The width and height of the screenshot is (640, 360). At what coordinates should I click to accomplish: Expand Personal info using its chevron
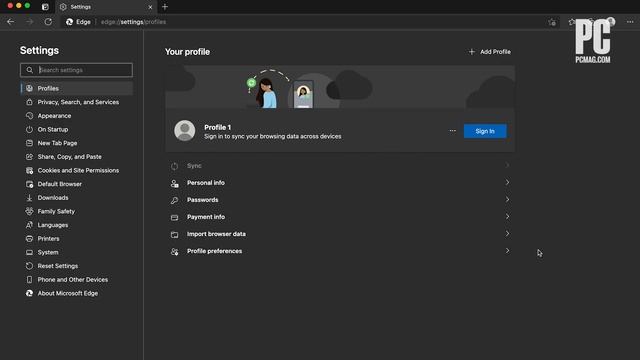click(x=507, y=182)
